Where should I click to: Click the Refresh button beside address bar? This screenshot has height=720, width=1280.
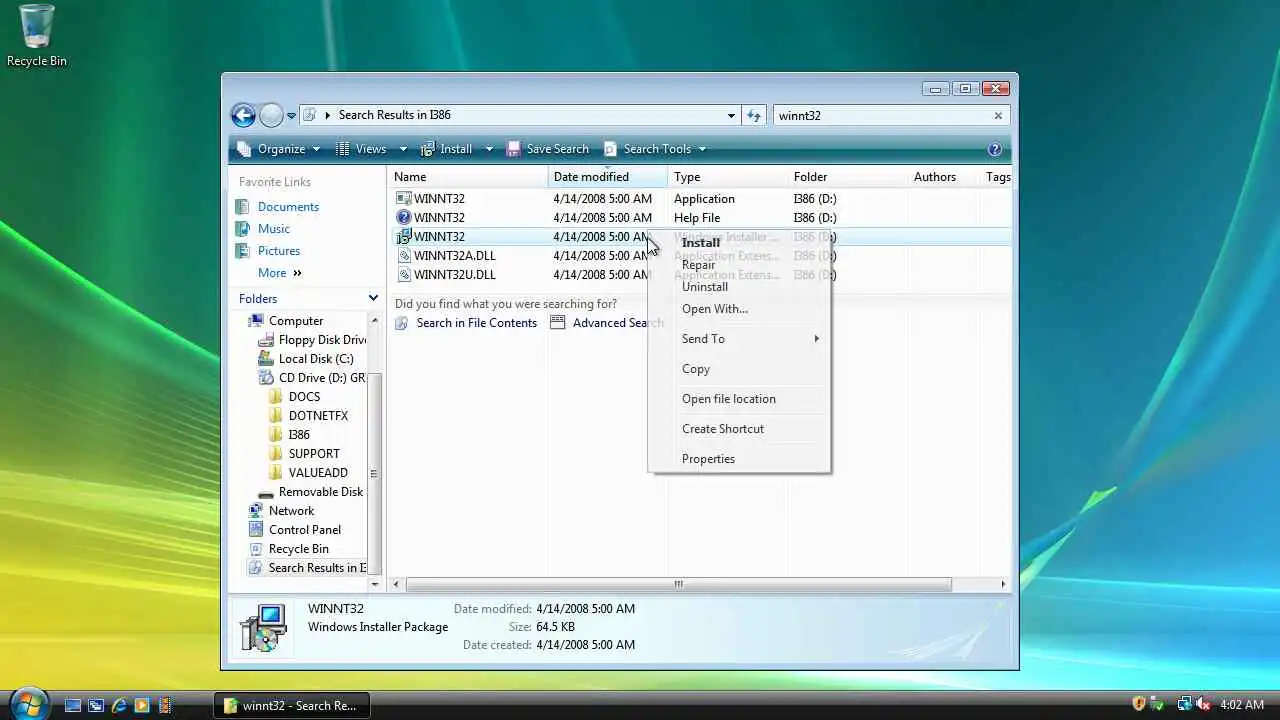click(x=754, y=116)
